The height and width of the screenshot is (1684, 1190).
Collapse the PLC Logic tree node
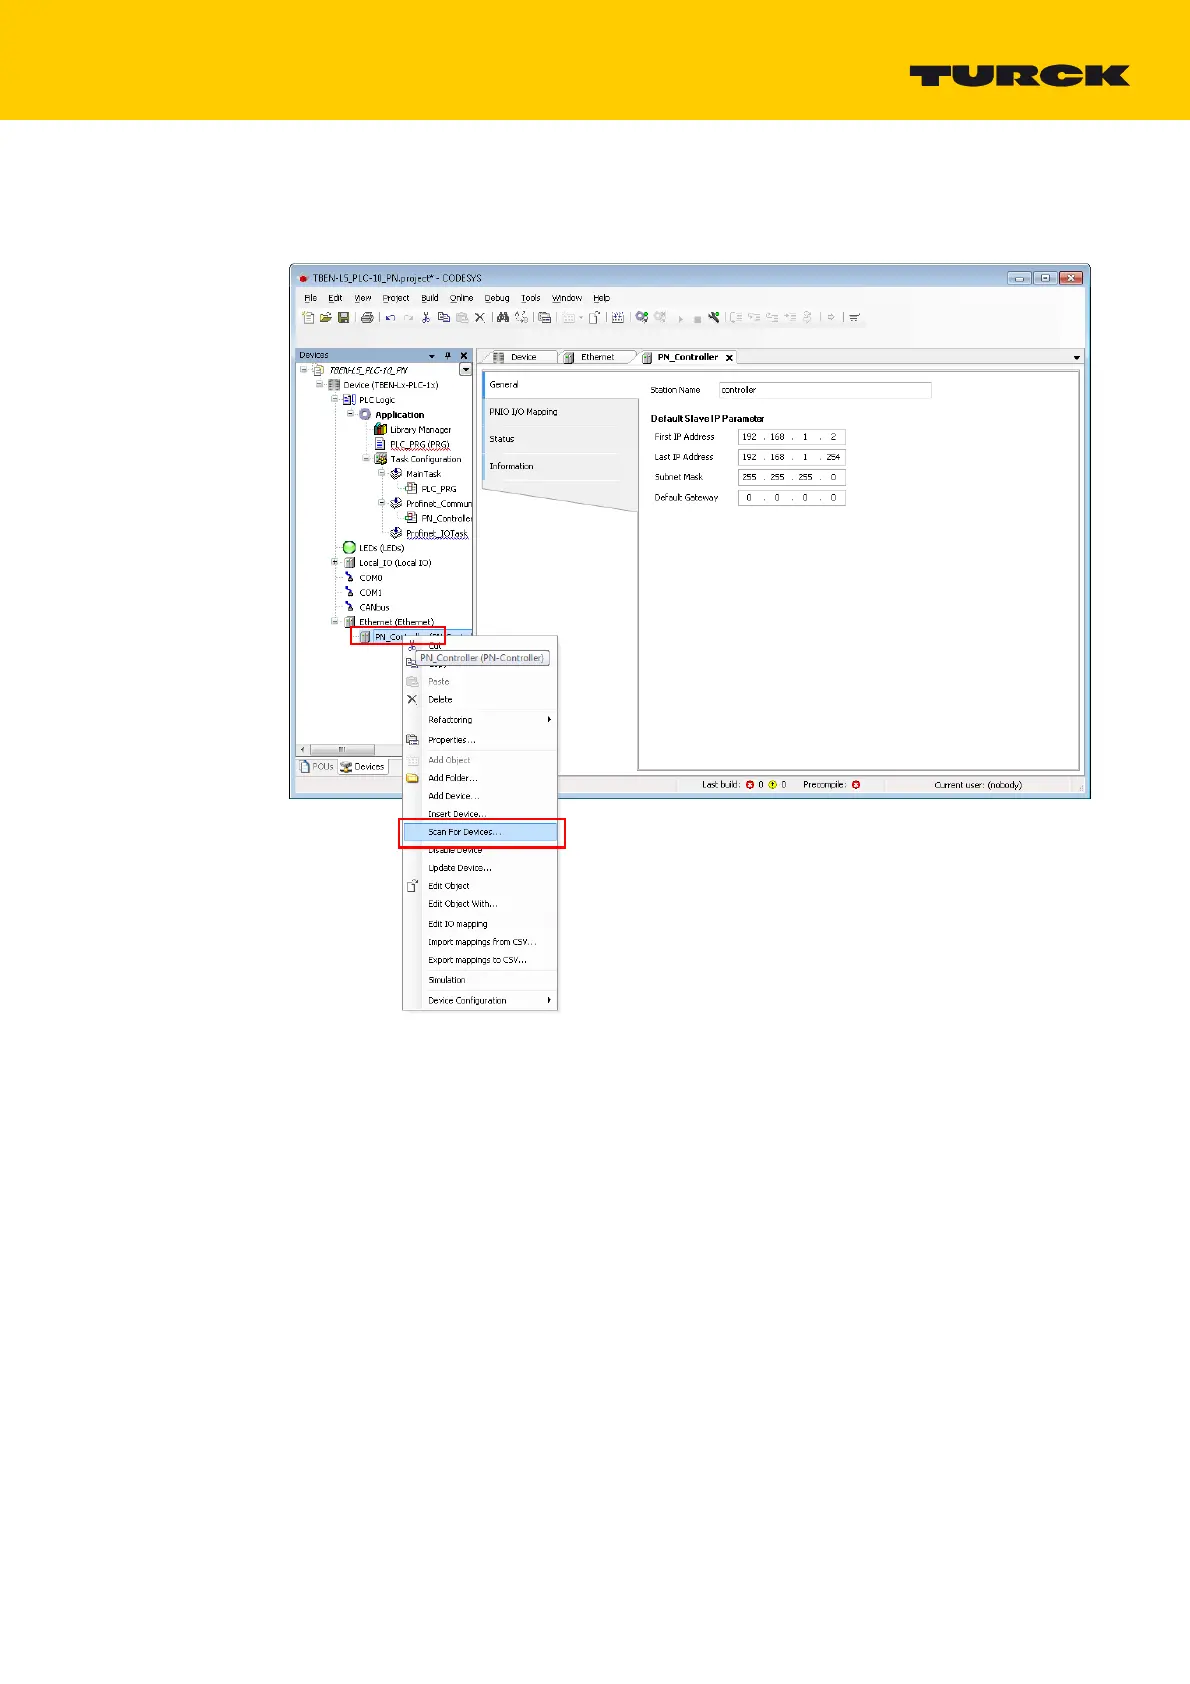pos(336,400)
